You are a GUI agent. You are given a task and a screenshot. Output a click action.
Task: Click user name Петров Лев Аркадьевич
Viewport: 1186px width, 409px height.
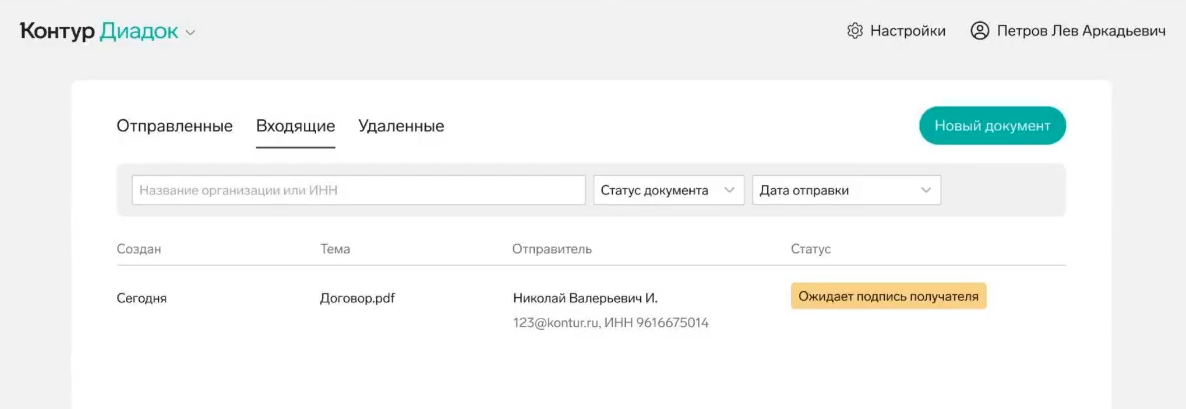(x=1081, y=32)
